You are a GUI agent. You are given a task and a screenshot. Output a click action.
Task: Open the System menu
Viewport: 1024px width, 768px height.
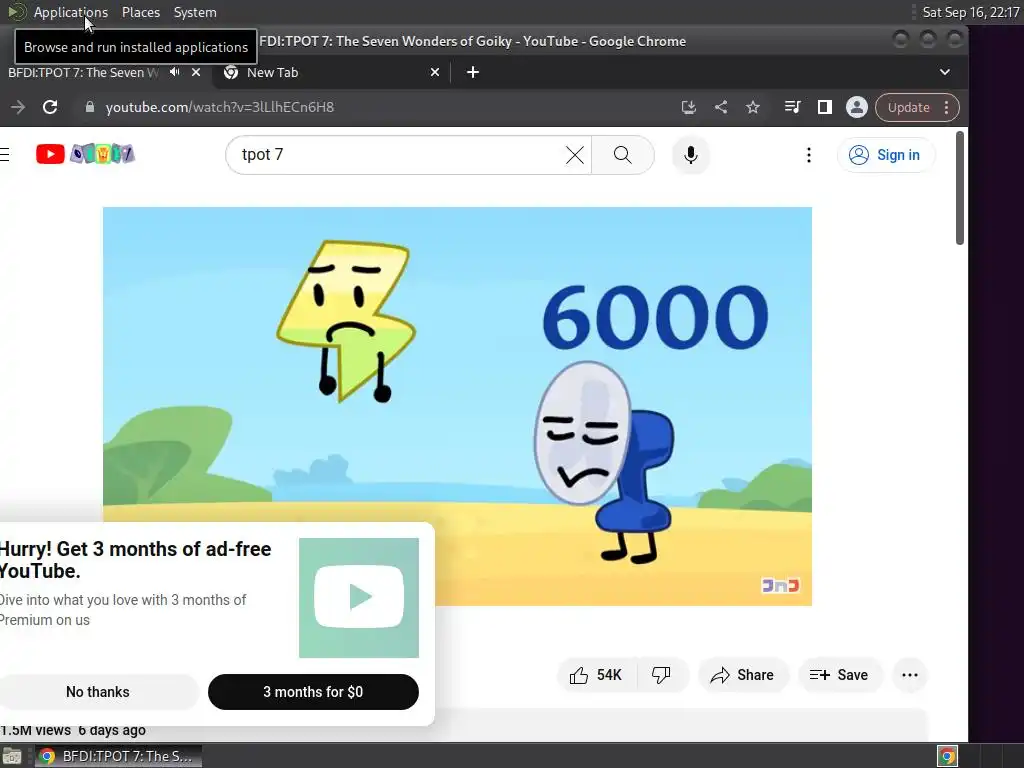[195, 12]
